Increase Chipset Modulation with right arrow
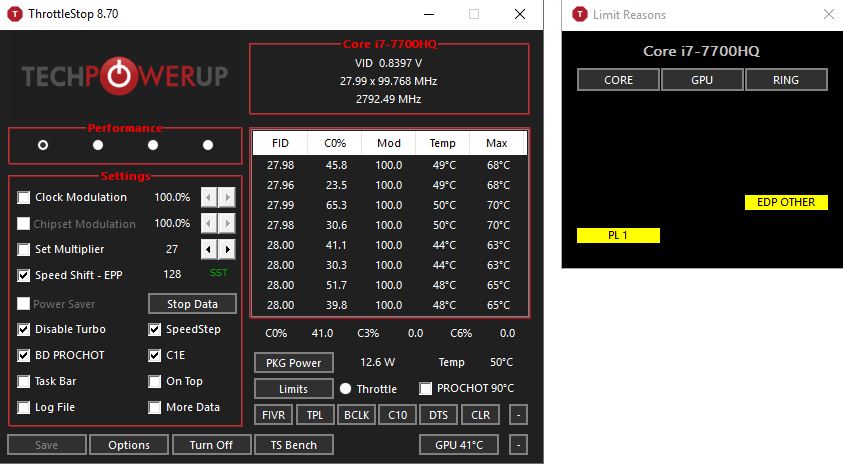The width and height of the screenshot is (843, 464). (227, 223)
